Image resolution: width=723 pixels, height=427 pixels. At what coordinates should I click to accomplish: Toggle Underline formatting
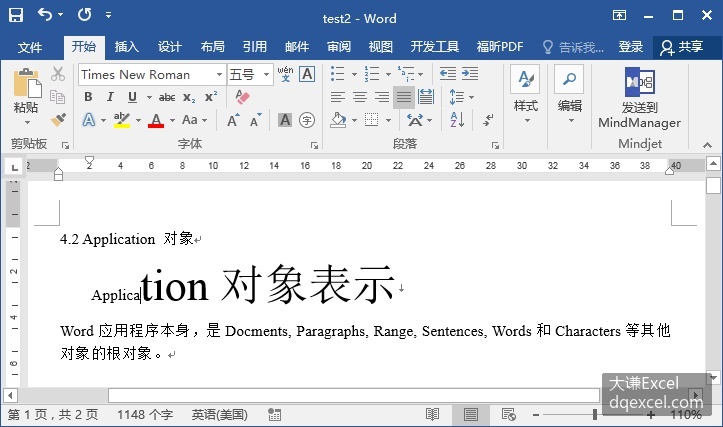tap(132, 97)
